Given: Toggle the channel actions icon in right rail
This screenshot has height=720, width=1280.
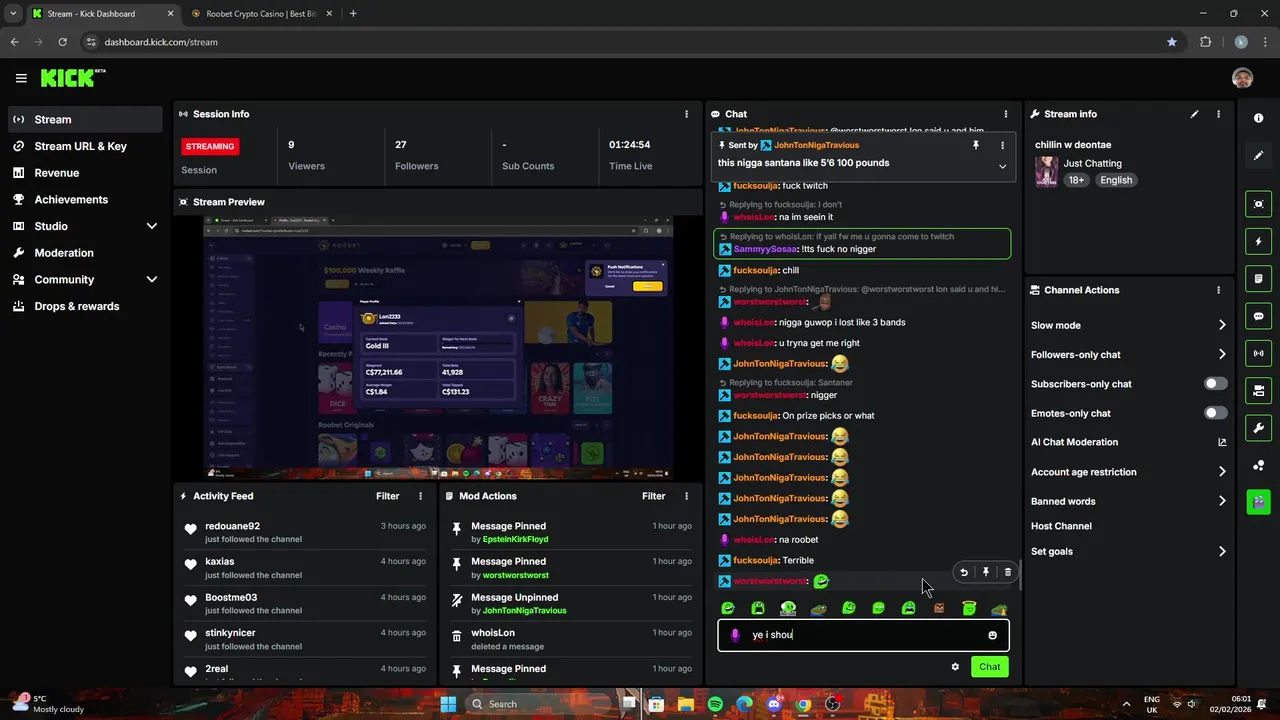Looking at the screenshot, I should 1258,390.
